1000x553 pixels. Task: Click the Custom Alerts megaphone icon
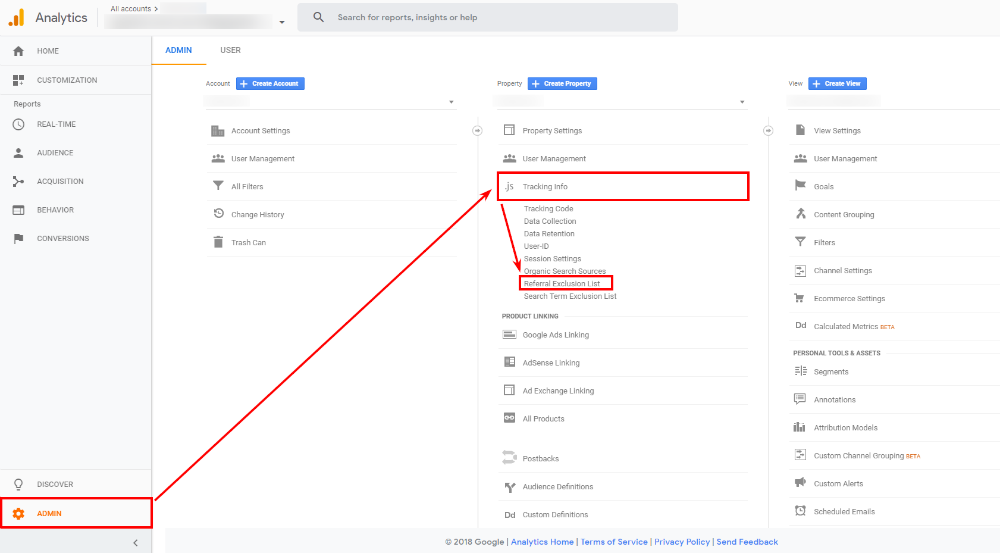(800, 483)
